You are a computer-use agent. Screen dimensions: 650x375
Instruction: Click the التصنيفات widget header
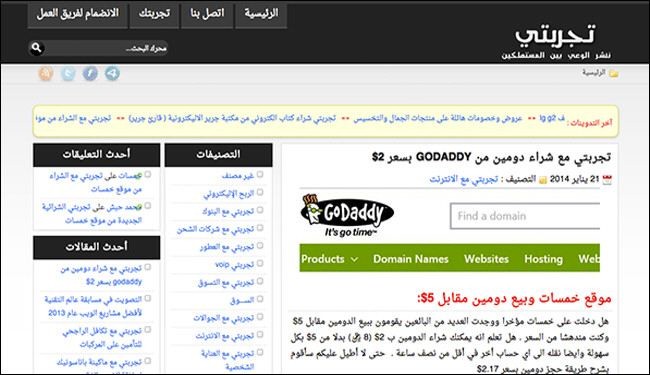point(218,155)
